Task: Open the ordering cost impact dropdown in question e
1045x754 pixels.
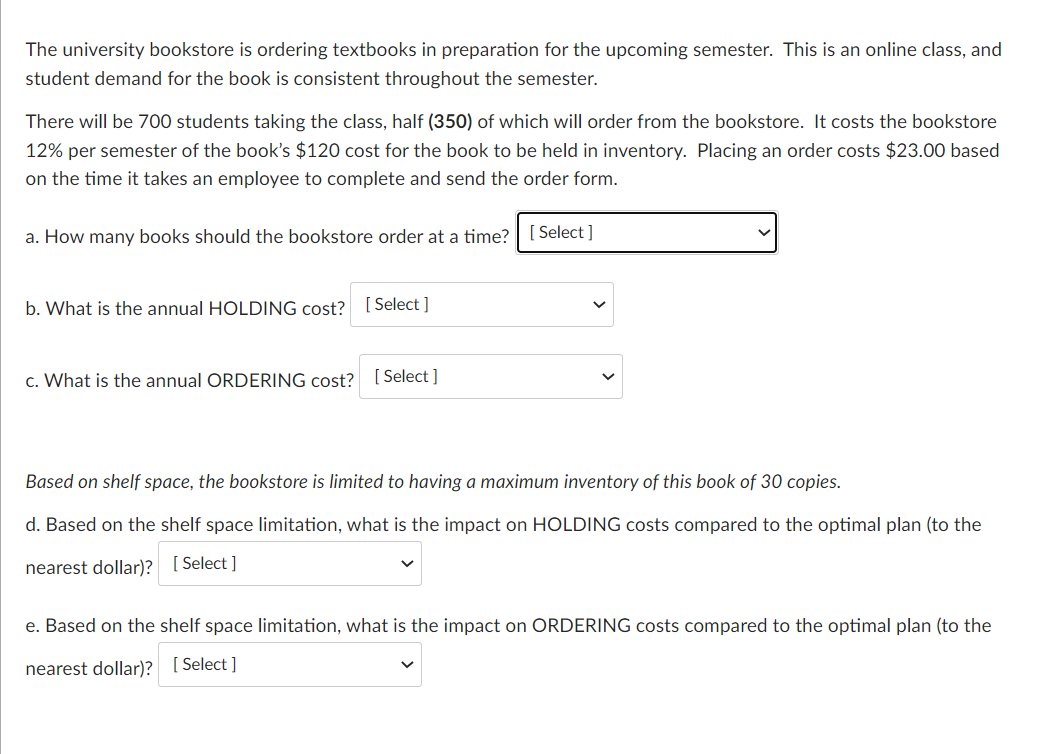Action: click(x=289, y=664)
